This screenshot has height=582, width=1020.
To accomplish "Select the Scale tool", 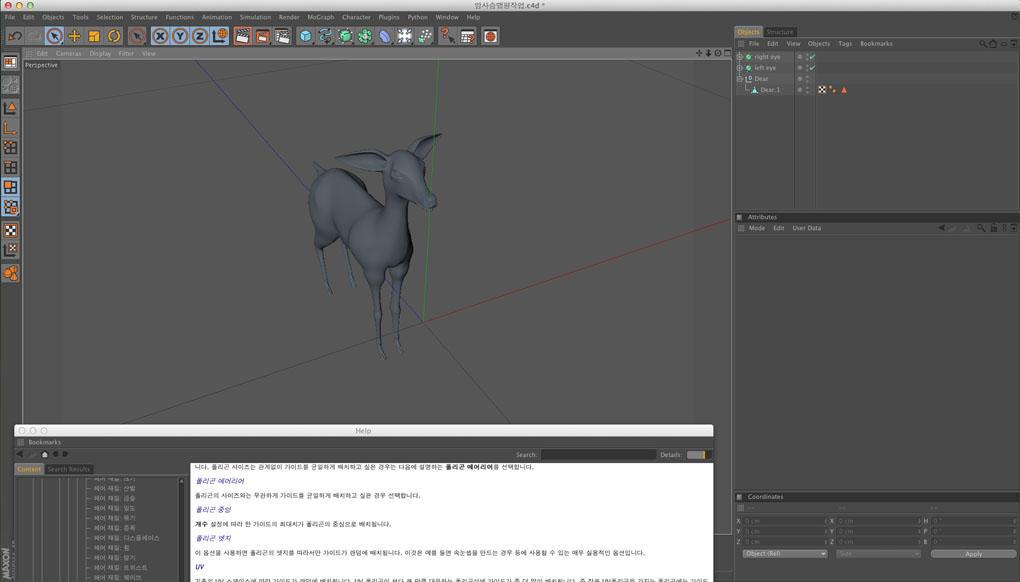I will 94,36.
